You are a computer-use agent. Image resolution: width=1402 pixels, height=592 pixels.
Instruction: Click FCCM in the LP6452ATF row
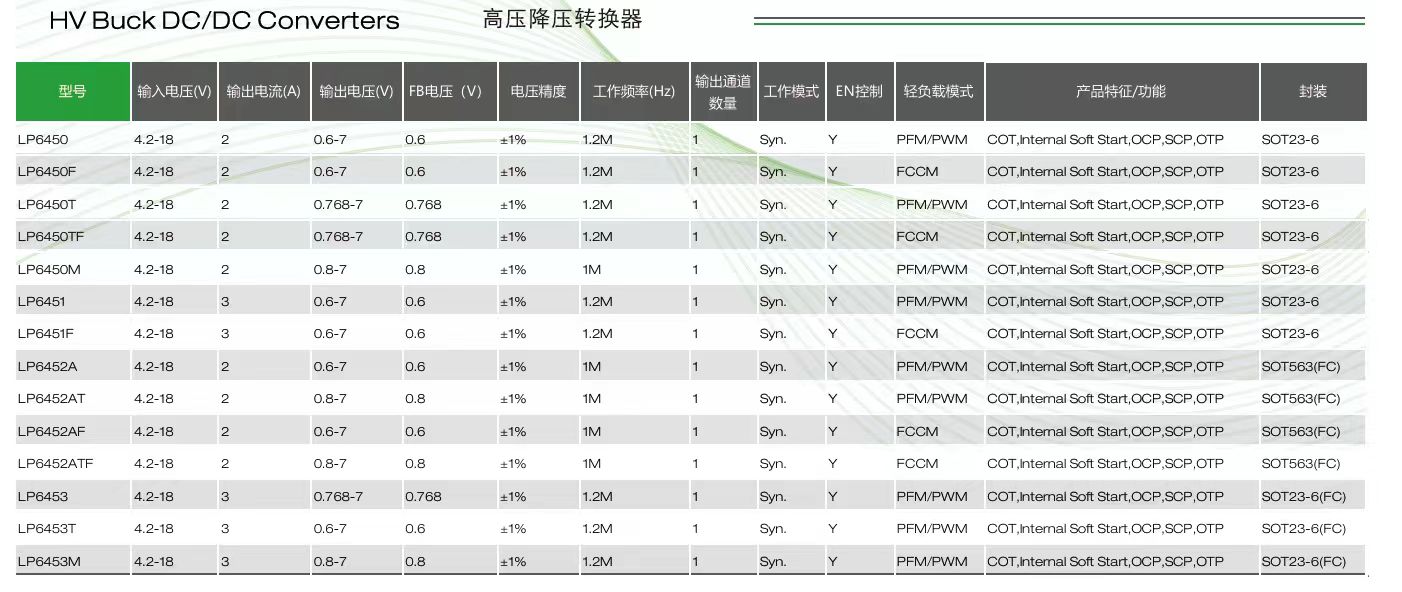[917, 464]
